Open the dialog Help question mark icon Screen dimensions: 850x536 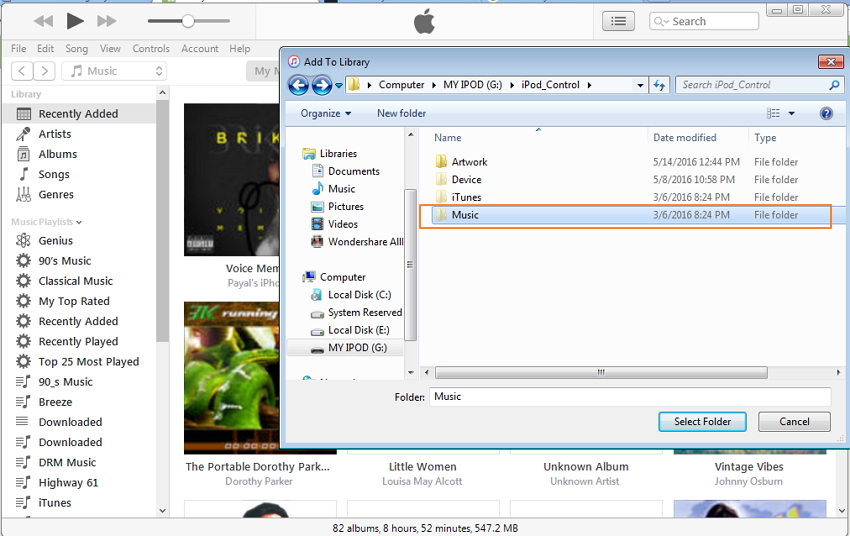tap(826, 114)
